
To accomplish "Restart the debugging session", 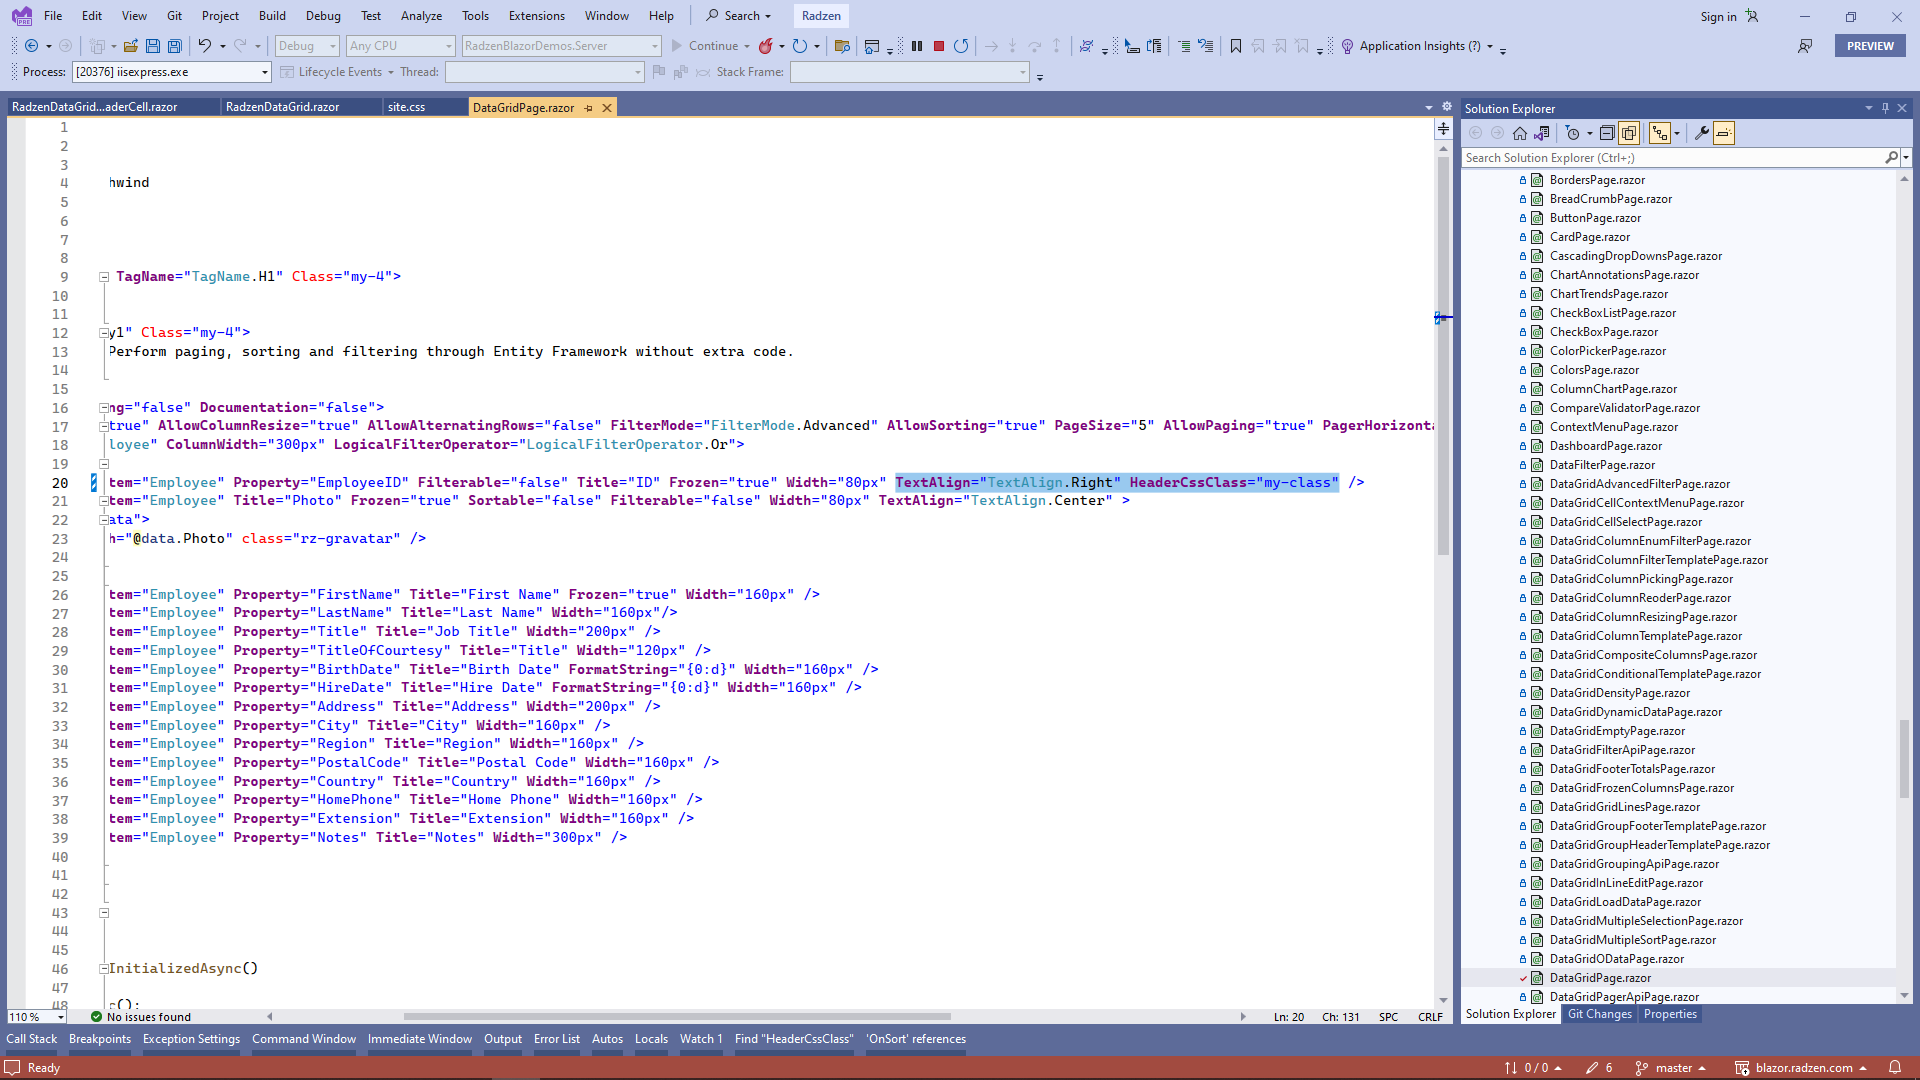I will pos(960,46).
